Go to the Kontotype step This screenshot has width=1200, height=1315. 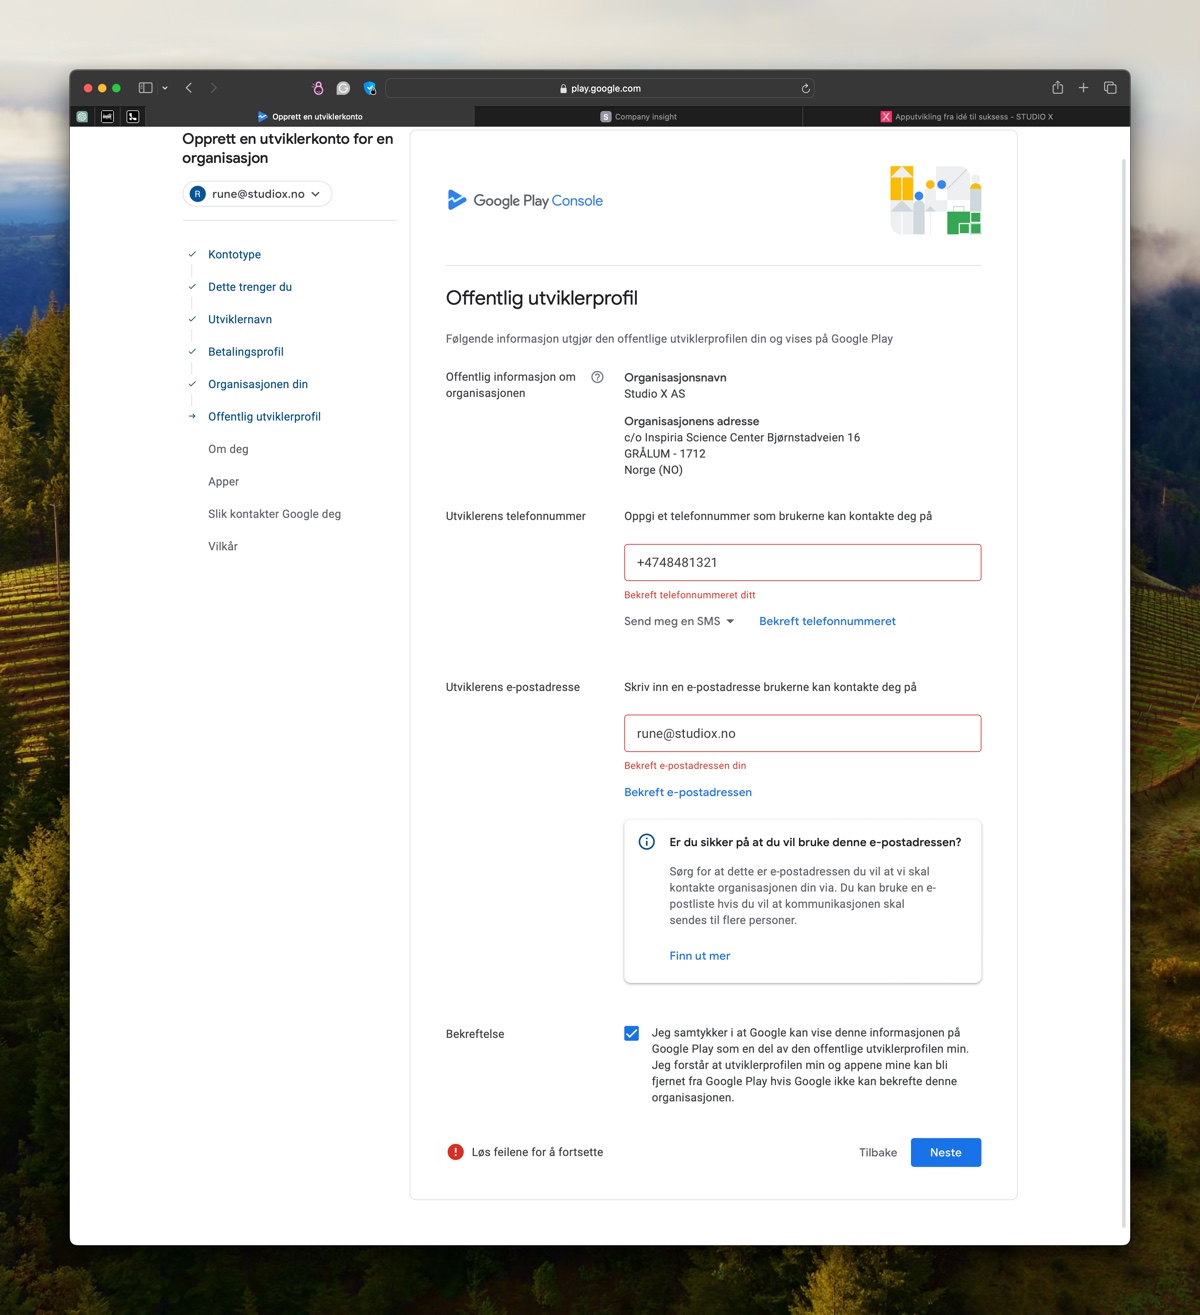point(234,255)
